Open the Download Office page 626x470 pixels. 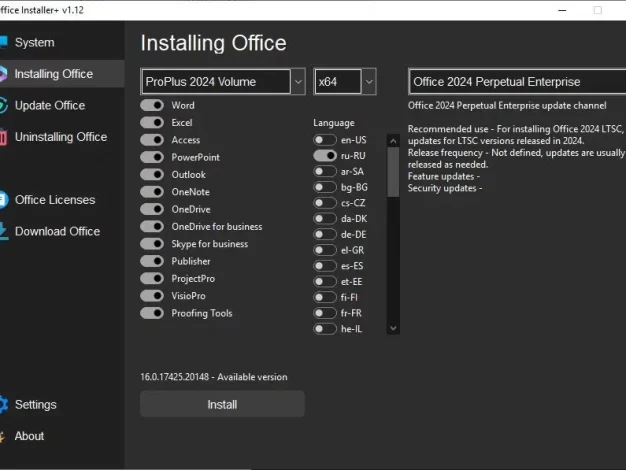[x=57, y=231]
